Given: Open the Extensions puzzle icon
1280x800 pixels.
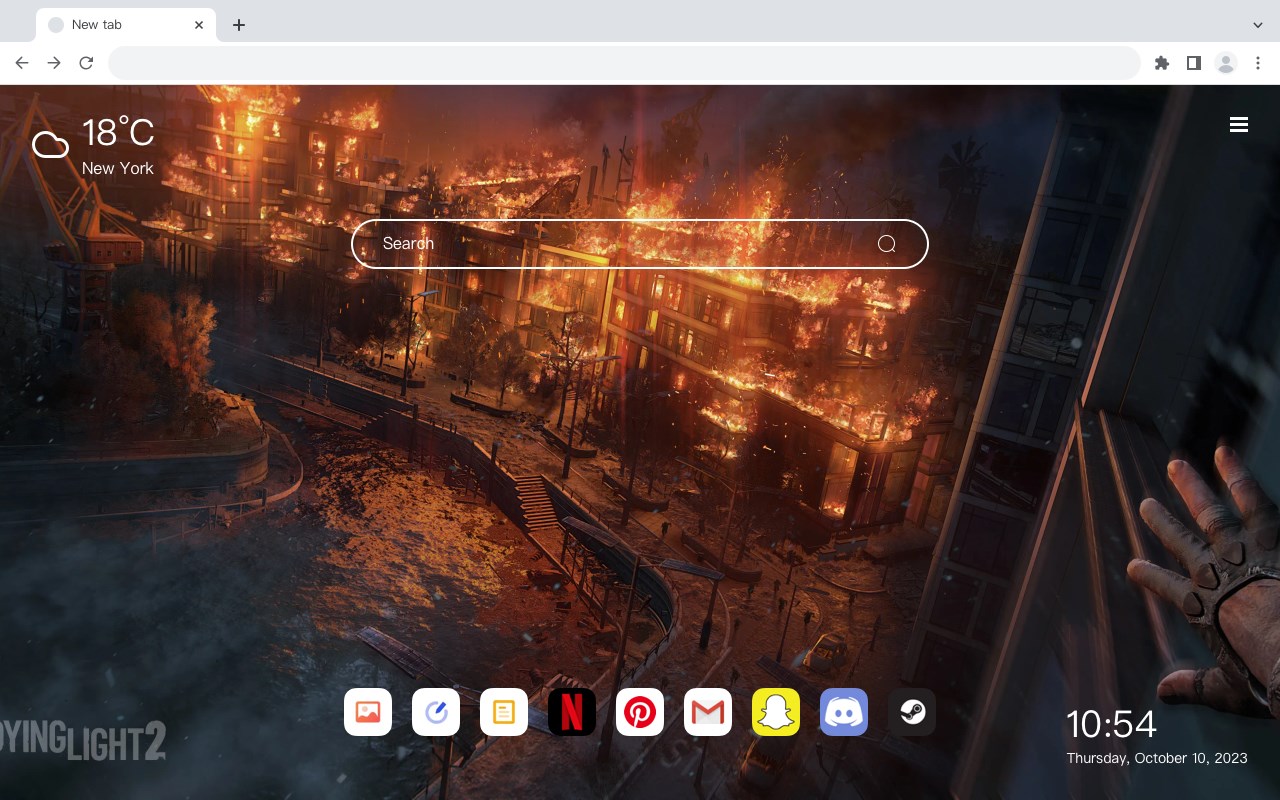Looking at the screenshot, I should pyautogui.click(x=1161, y=63).
